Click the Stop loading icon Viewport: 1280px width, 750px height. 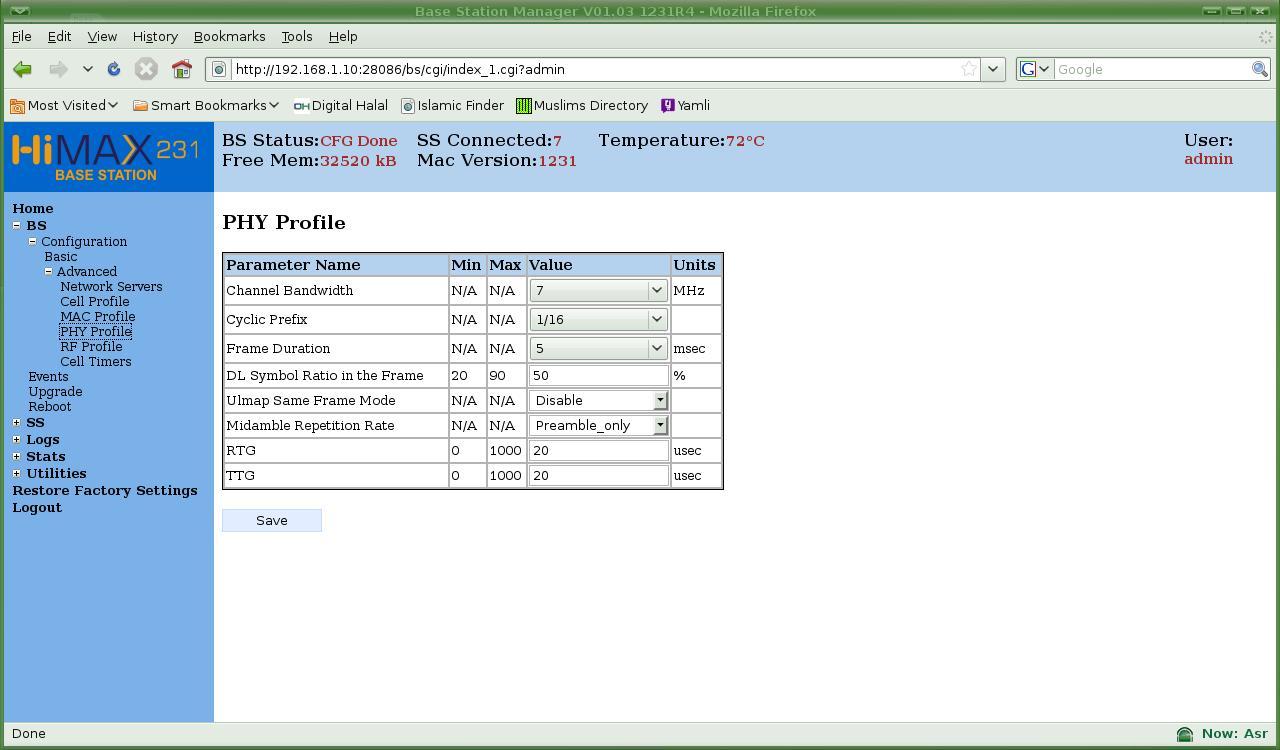[146, 69]
